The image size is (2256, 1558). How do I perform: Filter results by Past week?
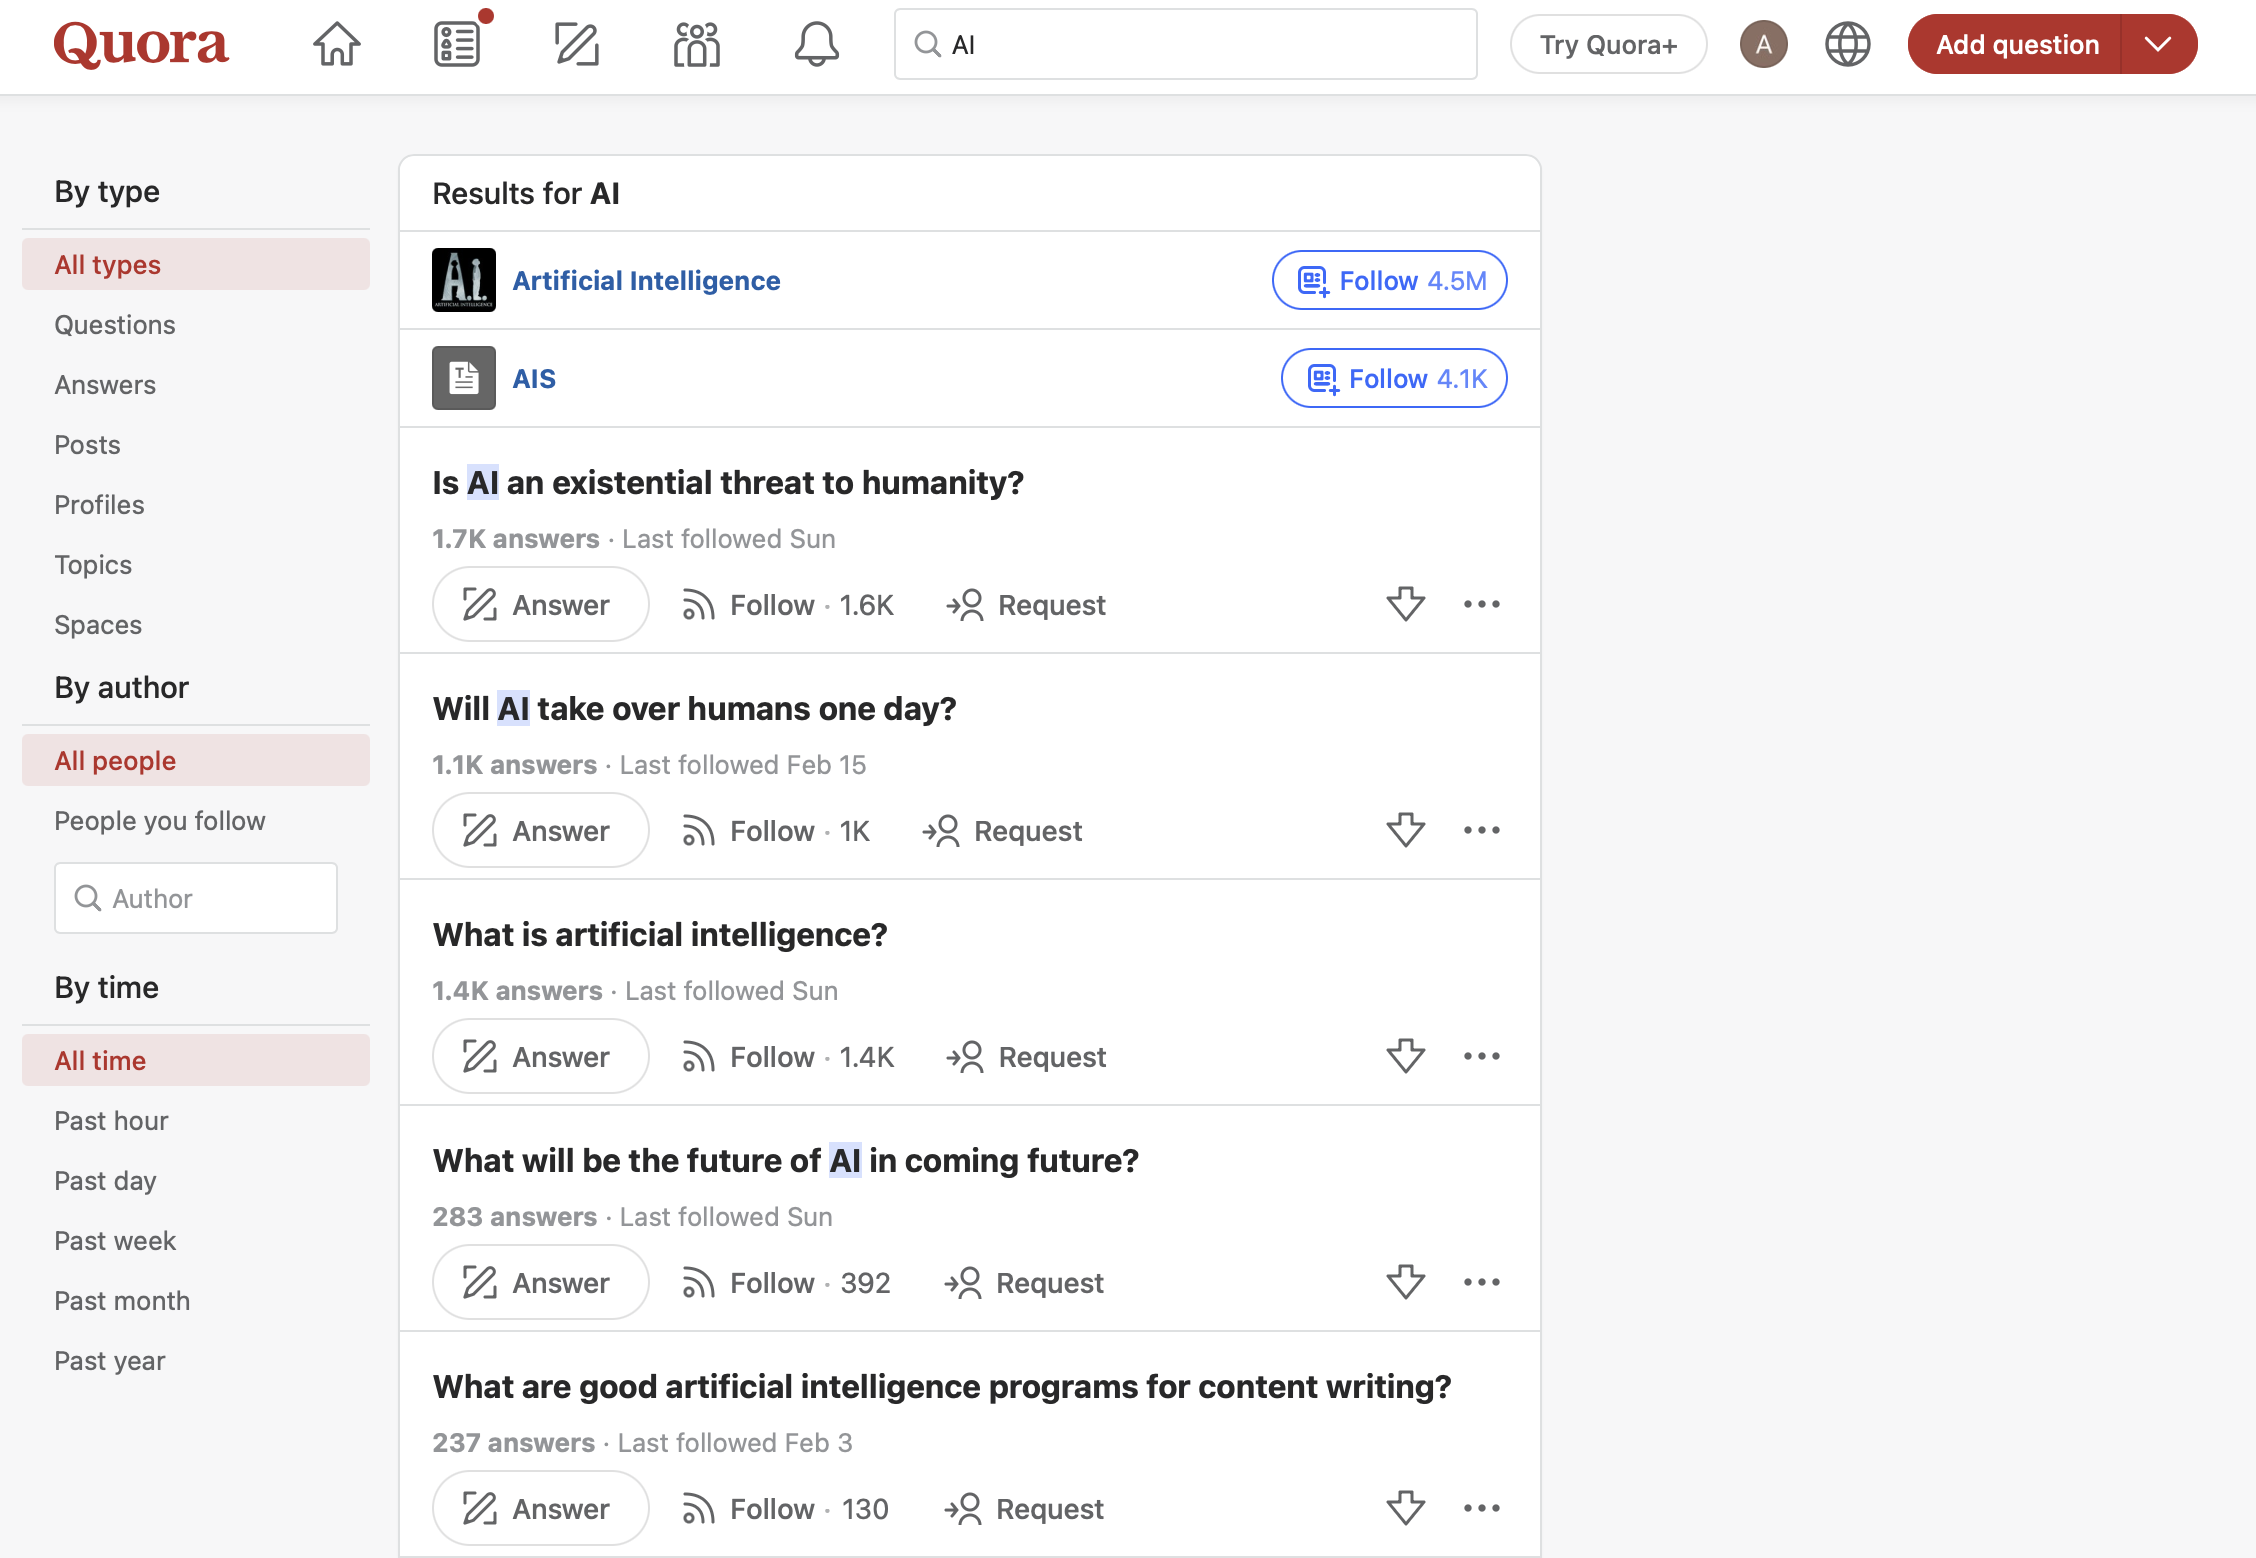[x=115, y=1240]
